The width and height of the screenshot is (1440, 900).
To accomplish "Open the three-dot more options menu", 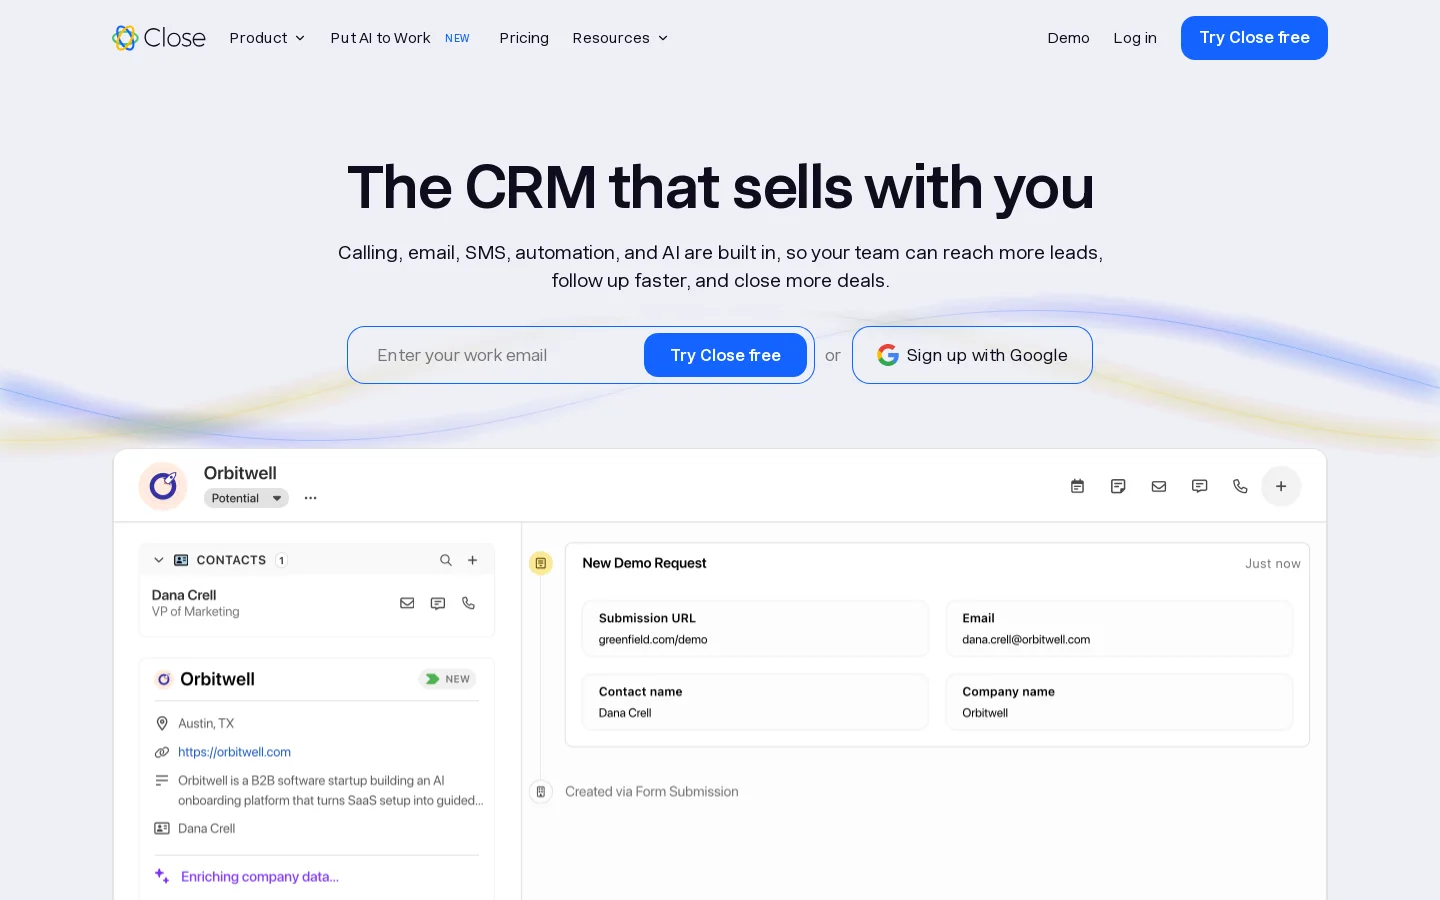I will pyautogui.click(x=311, y=498).
